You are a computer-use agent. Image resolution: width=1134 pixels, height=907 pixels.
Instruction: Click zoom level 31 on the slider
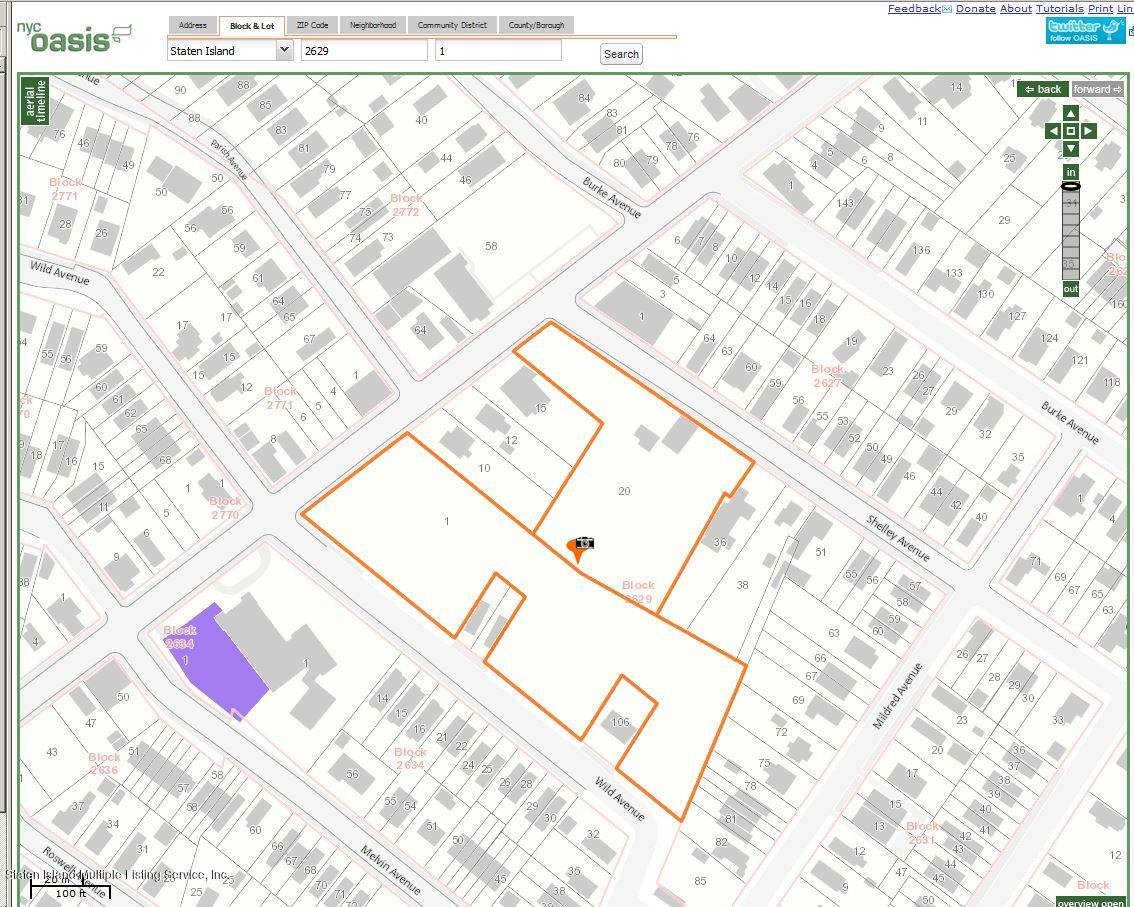(x=1071, y=203)
